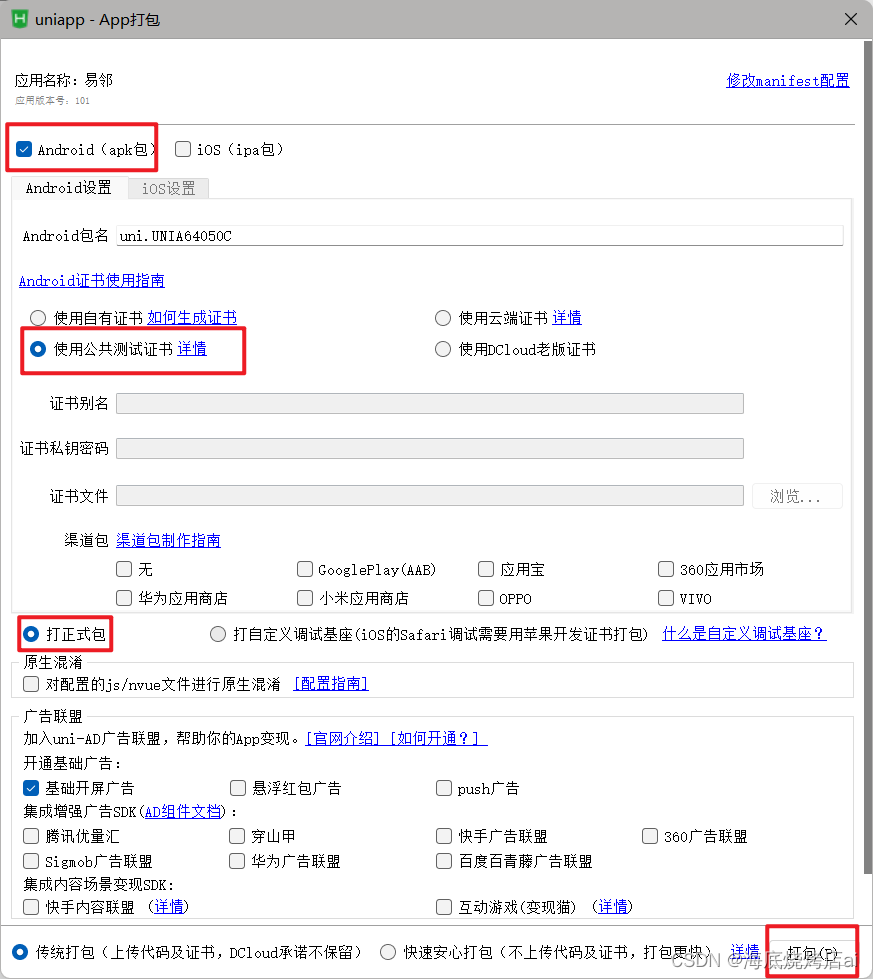Check GooglePlay(AAB) channel package
This screenshot has width=873, height=979.
(x=305, y=569)
